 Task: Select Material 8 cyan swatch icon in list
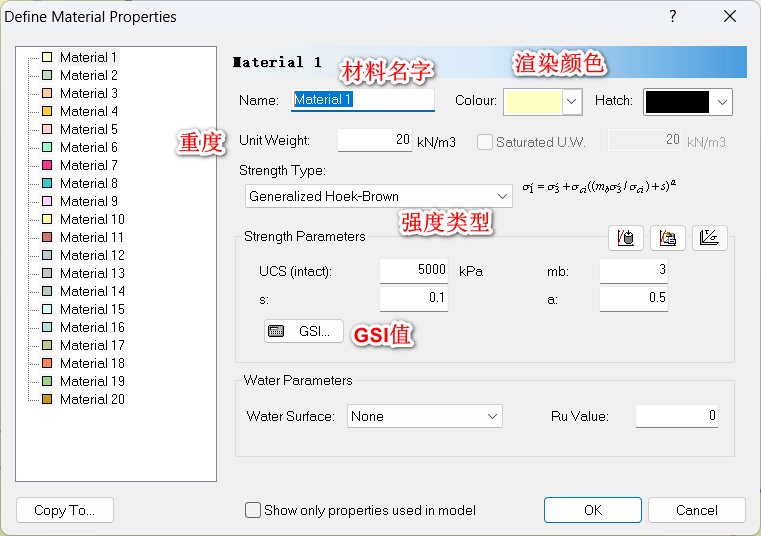[47, 183]
